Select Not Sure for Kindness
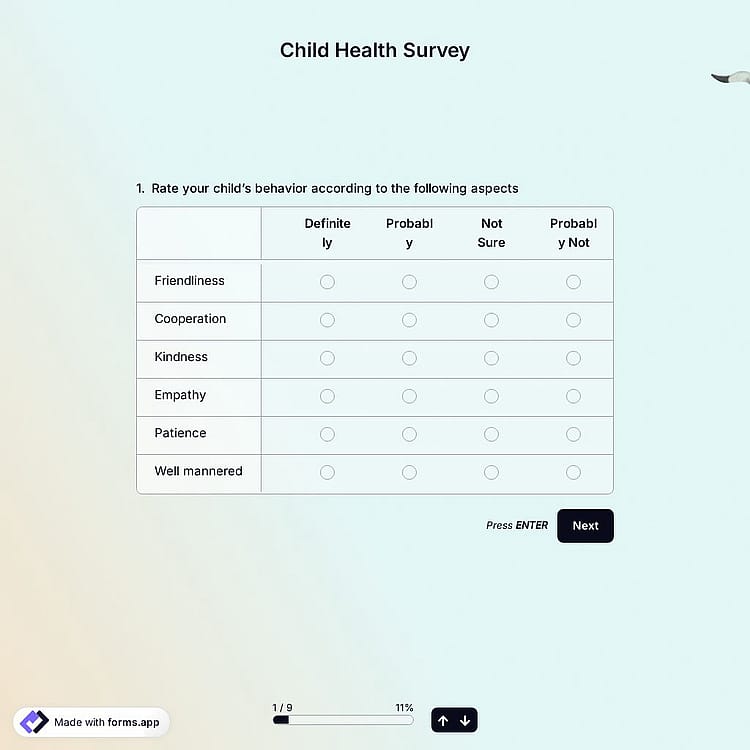 pyautogui.click(x=491, y=358)
